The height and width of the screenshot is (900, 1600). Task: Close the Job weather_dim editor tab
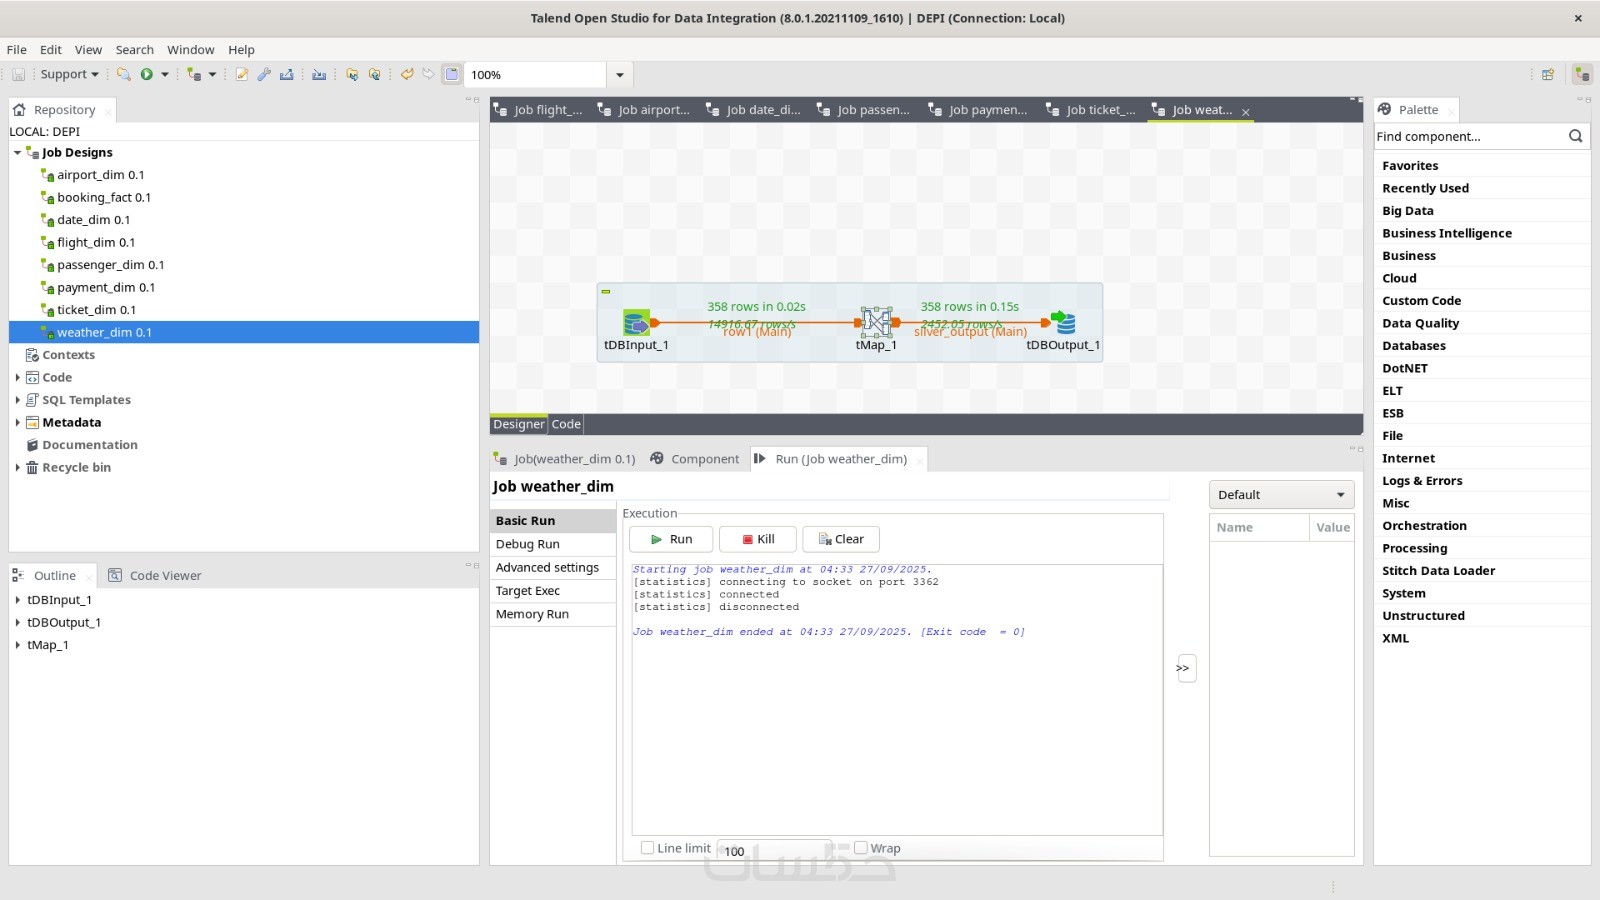pyautogui.click(x=1246, y=112)
